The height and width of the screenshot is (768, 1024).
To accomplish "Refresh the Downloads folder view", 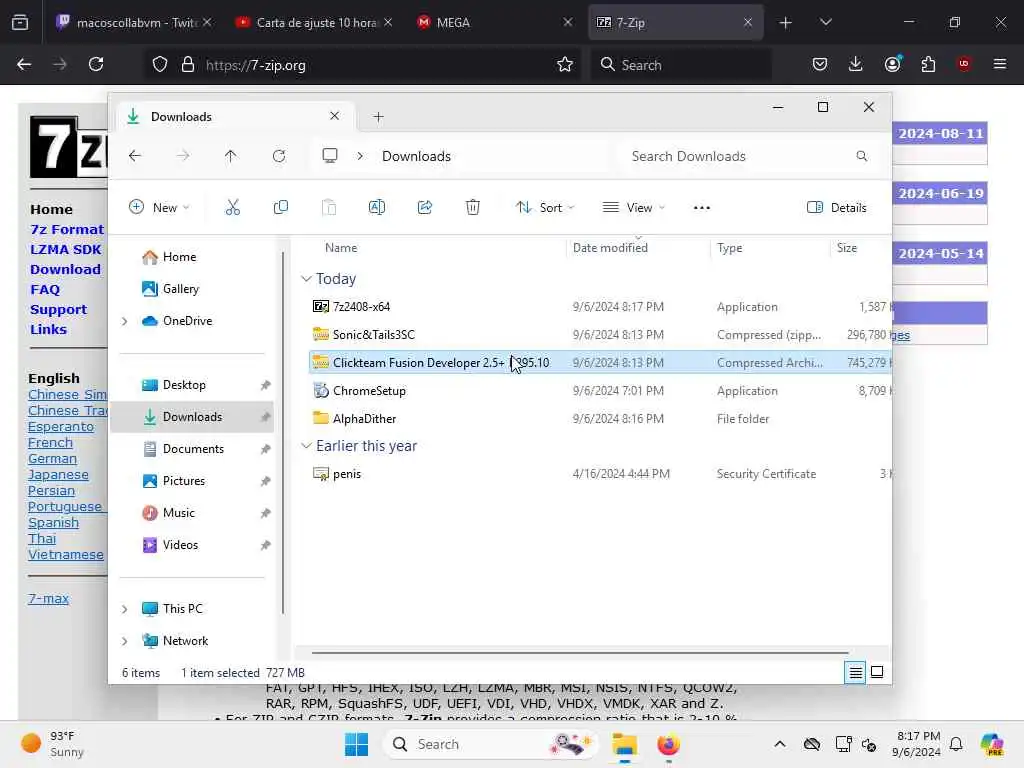I will (279, 156).
